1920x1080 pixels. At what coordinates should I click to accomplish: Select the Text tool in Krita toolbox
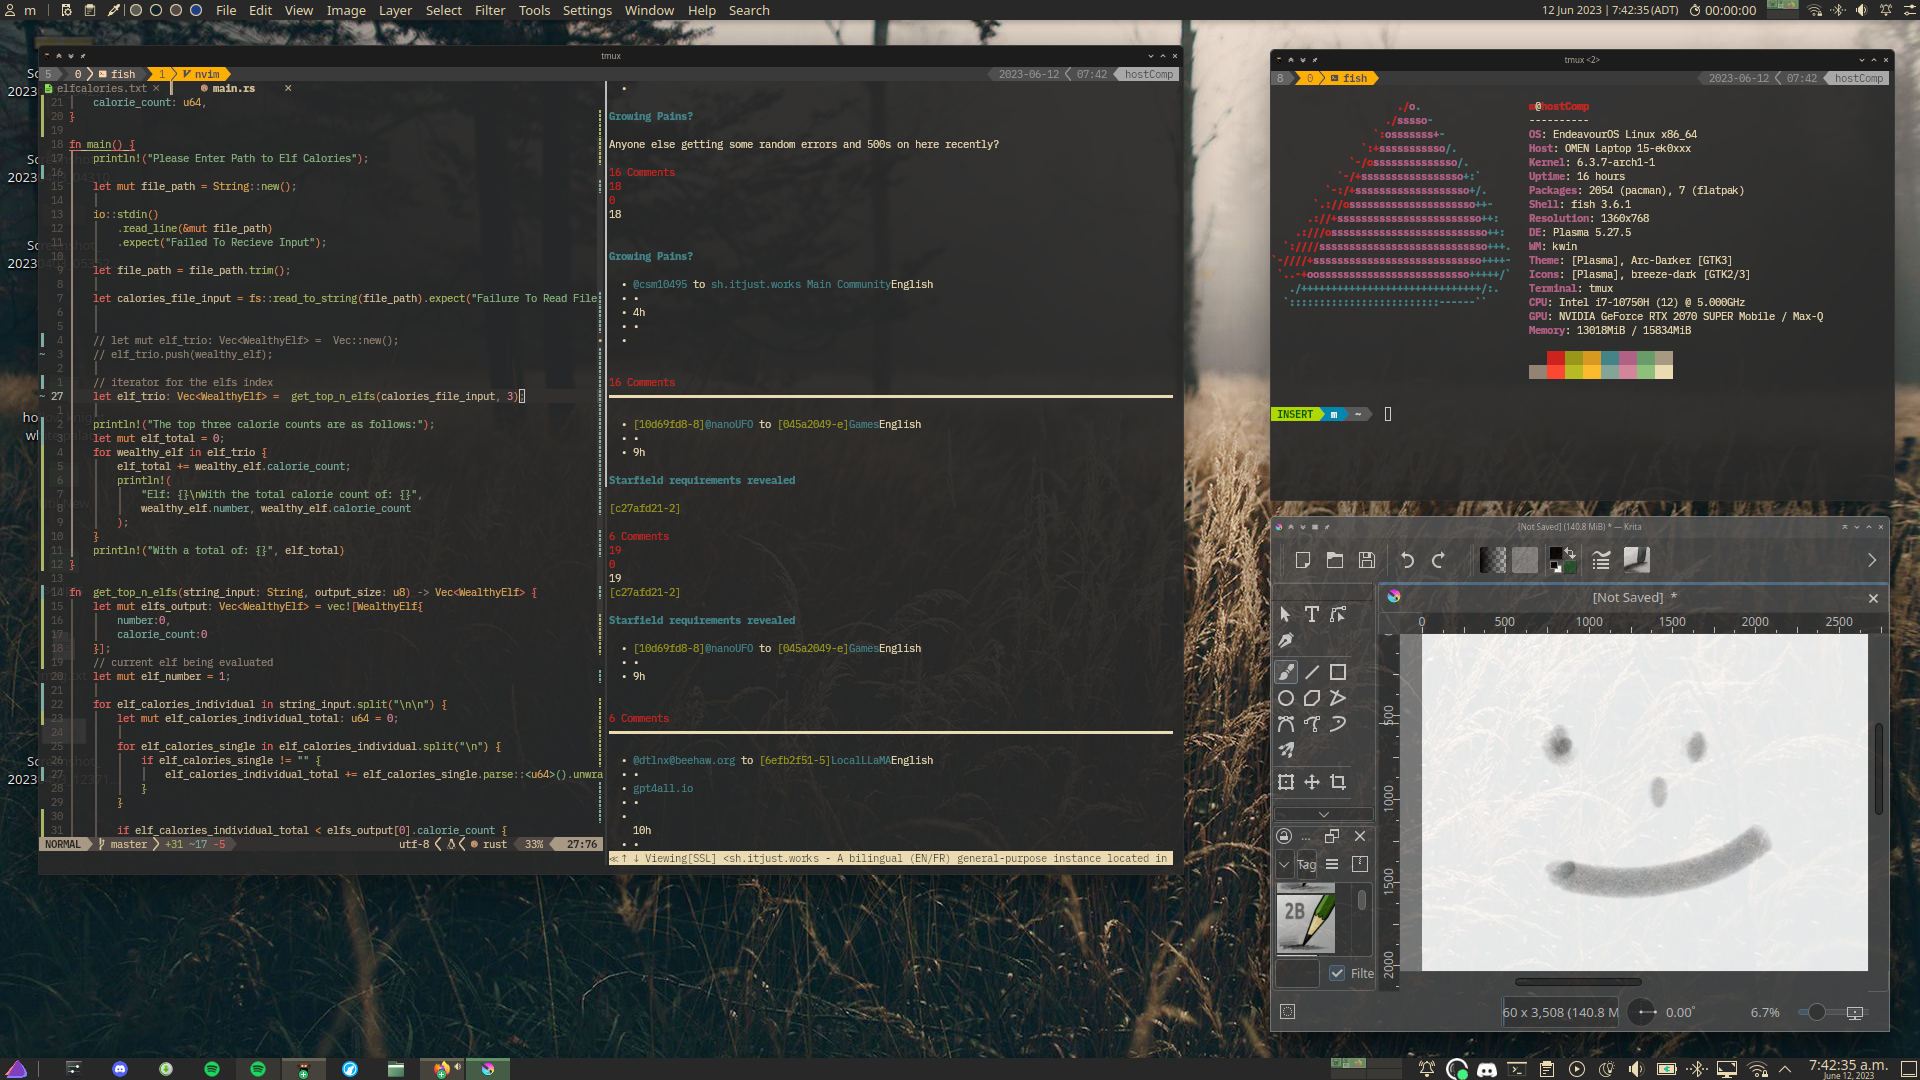[1312, 614]
